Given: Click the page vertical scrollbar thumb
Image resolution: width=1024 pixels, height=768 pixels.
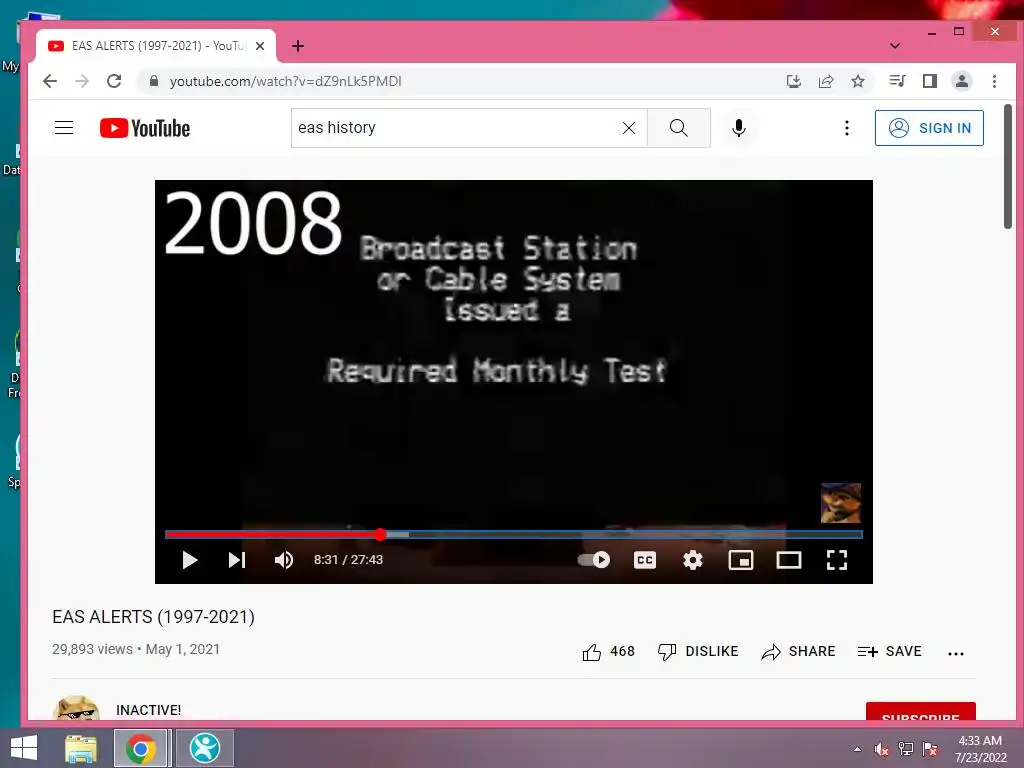Looking at the screenshot, I should [x=1008, y=167].
